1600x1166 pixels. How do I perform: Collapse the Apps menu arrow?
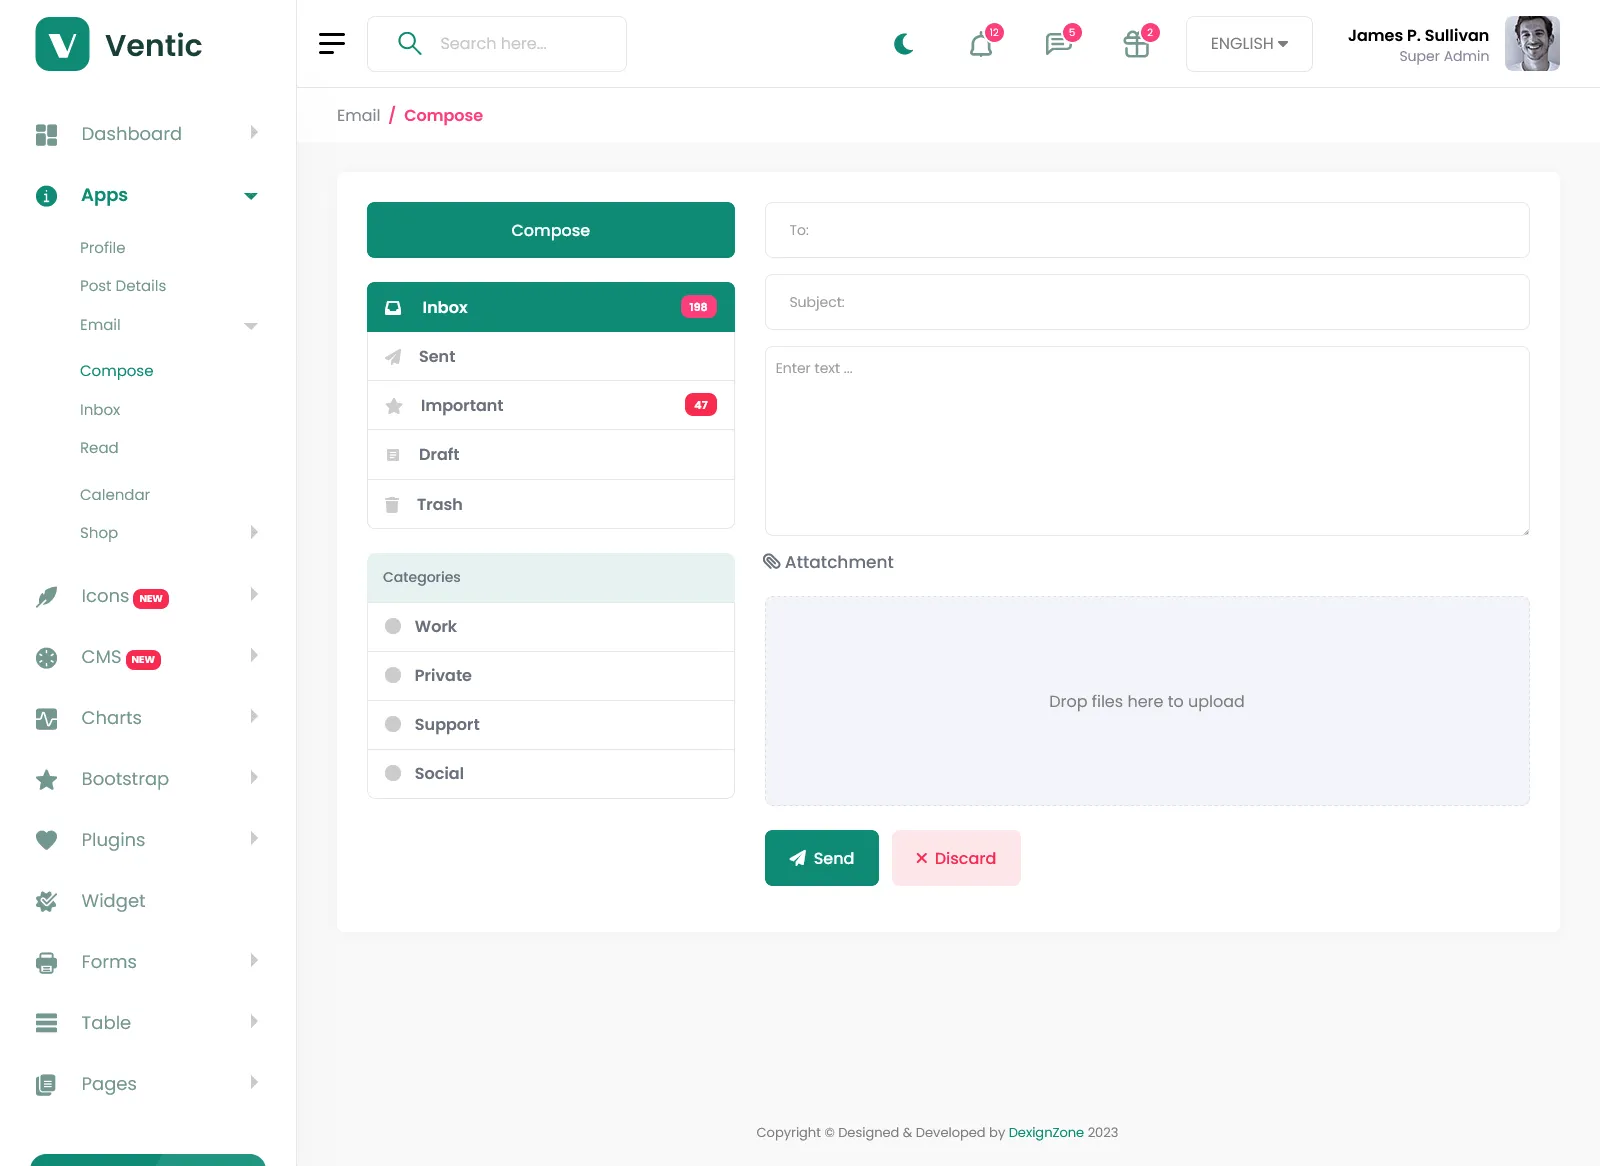pos(251,196)
